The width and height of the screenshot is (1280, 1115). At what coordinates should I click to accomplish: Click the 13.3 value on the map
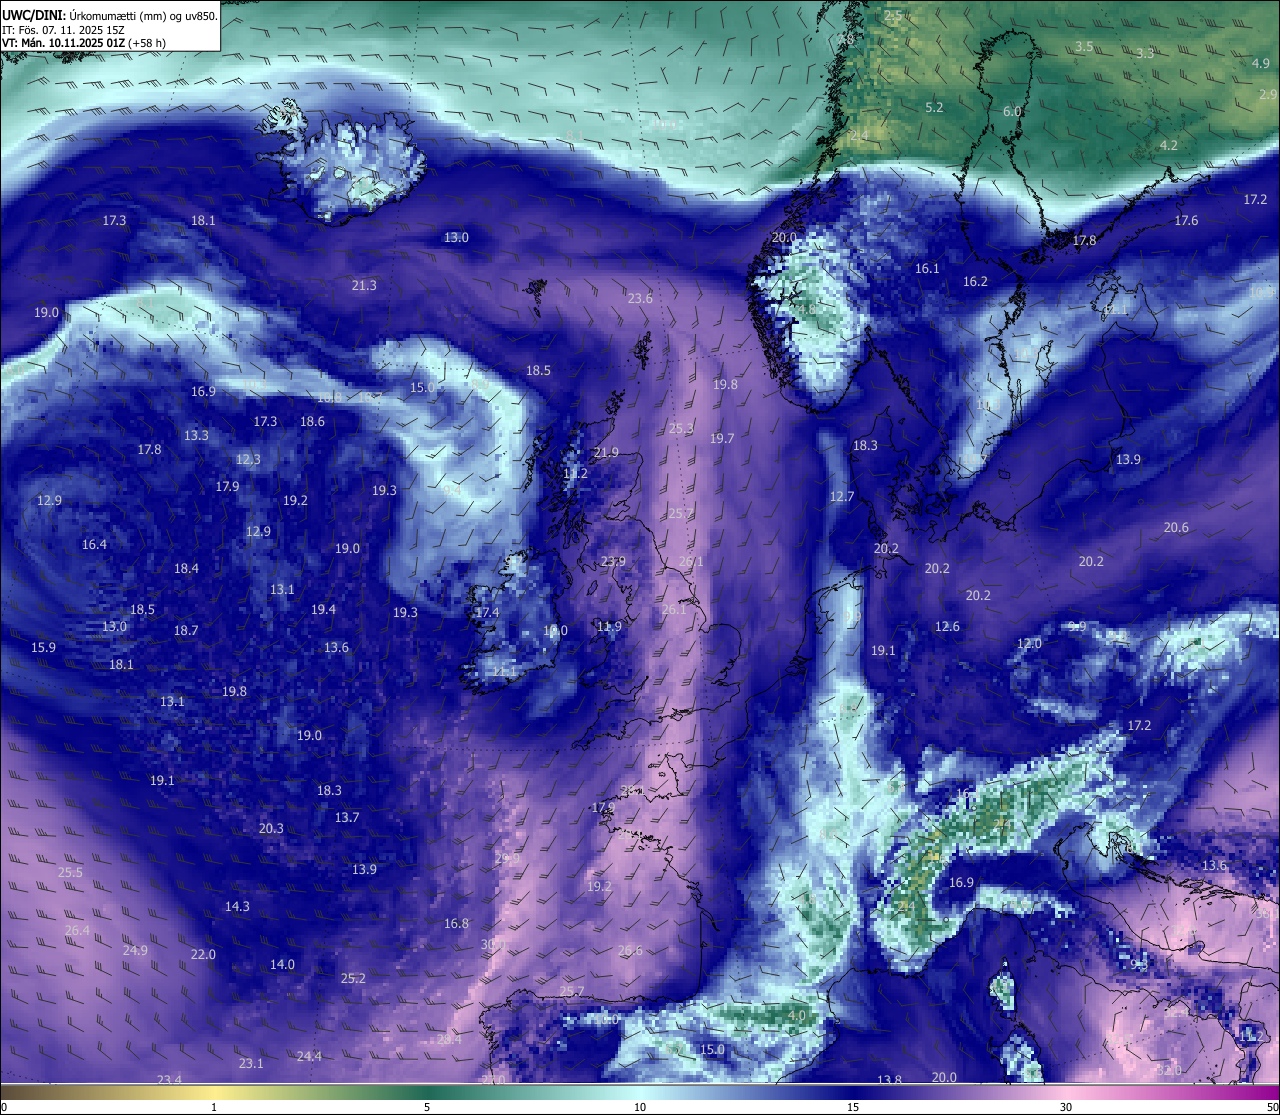pyautogui.click(x=196, y=435)
